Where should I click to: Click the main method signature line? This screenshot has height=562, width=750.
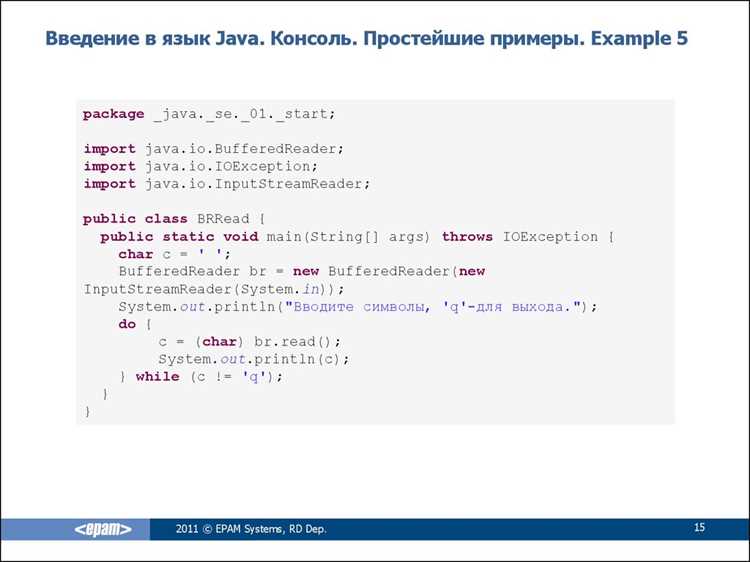click(x=357, y=237)
